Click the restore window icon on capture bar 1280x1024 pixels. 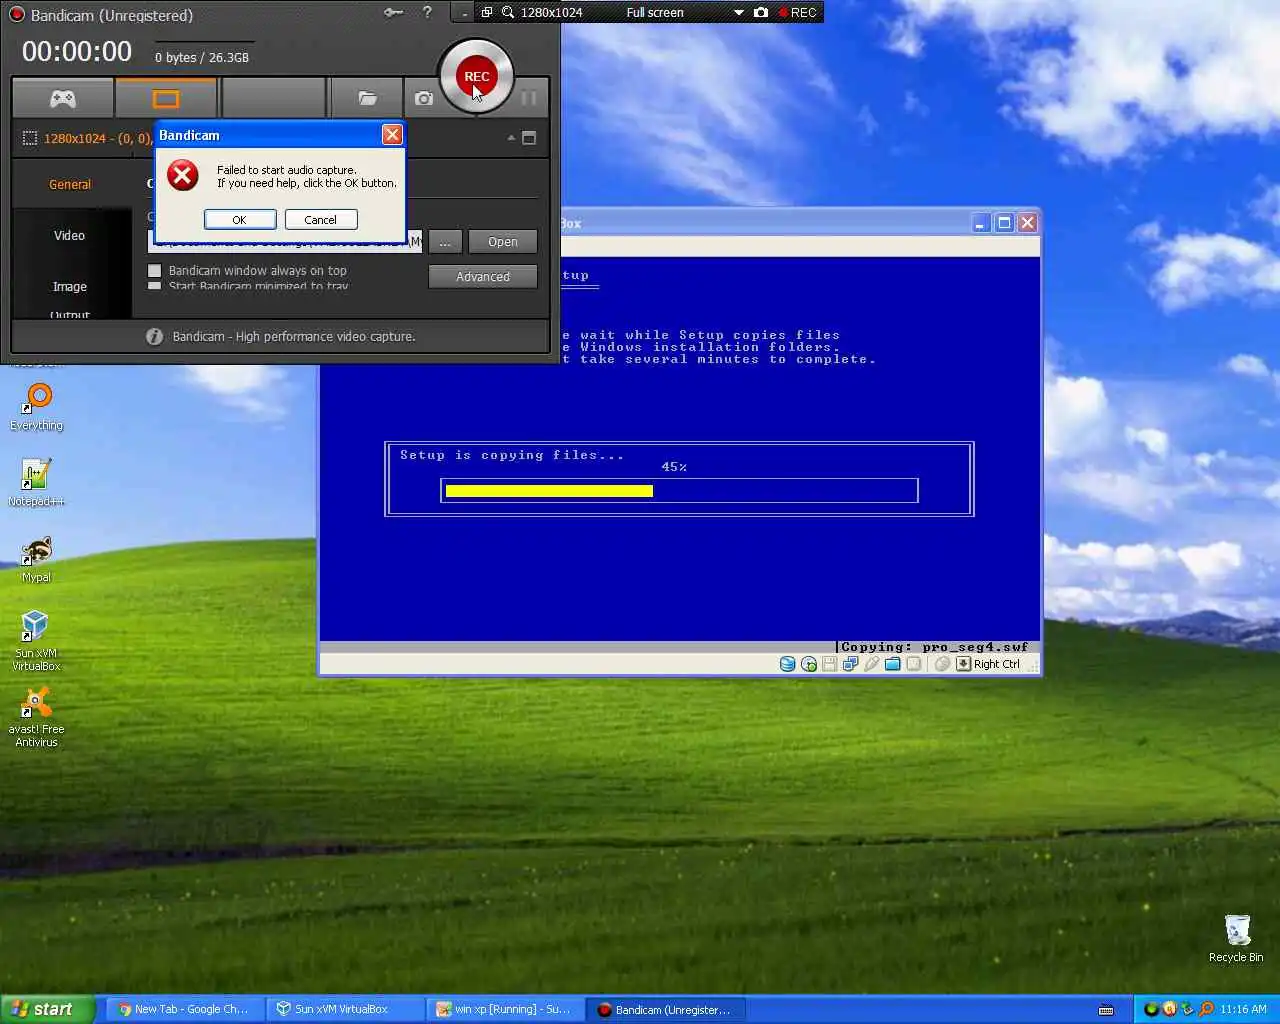coord(487,12)
